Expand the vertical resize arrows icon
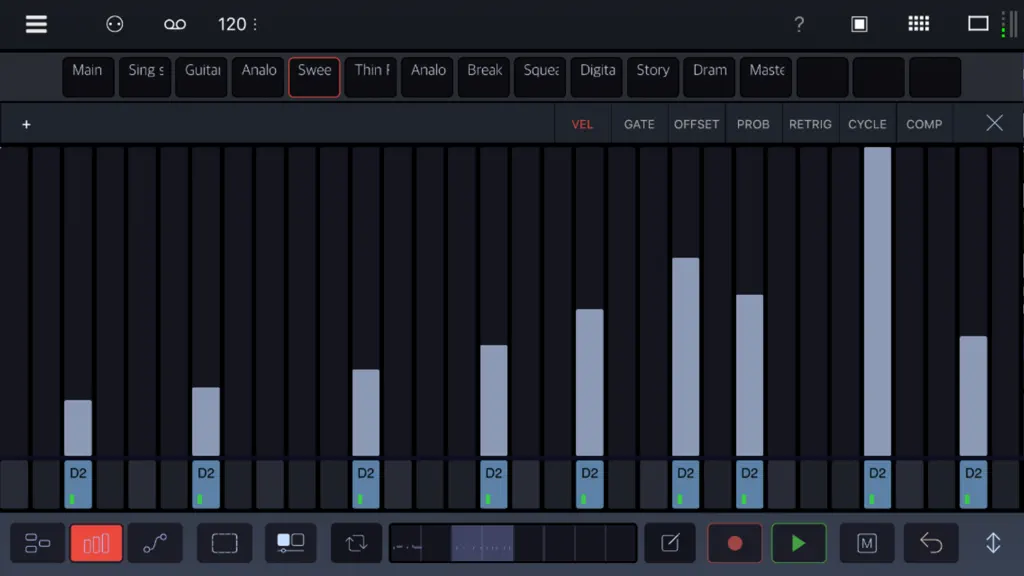The height and width of the screenshot is (576, 1024). (993, 543)
